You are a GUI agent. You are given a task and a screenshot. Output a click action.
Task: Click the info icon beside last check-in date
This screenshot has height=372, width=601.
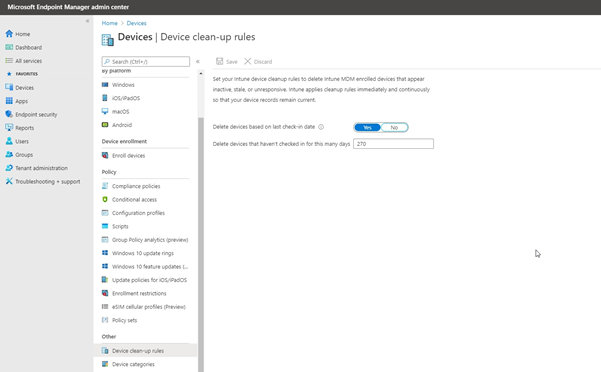[x=321, y=127]
